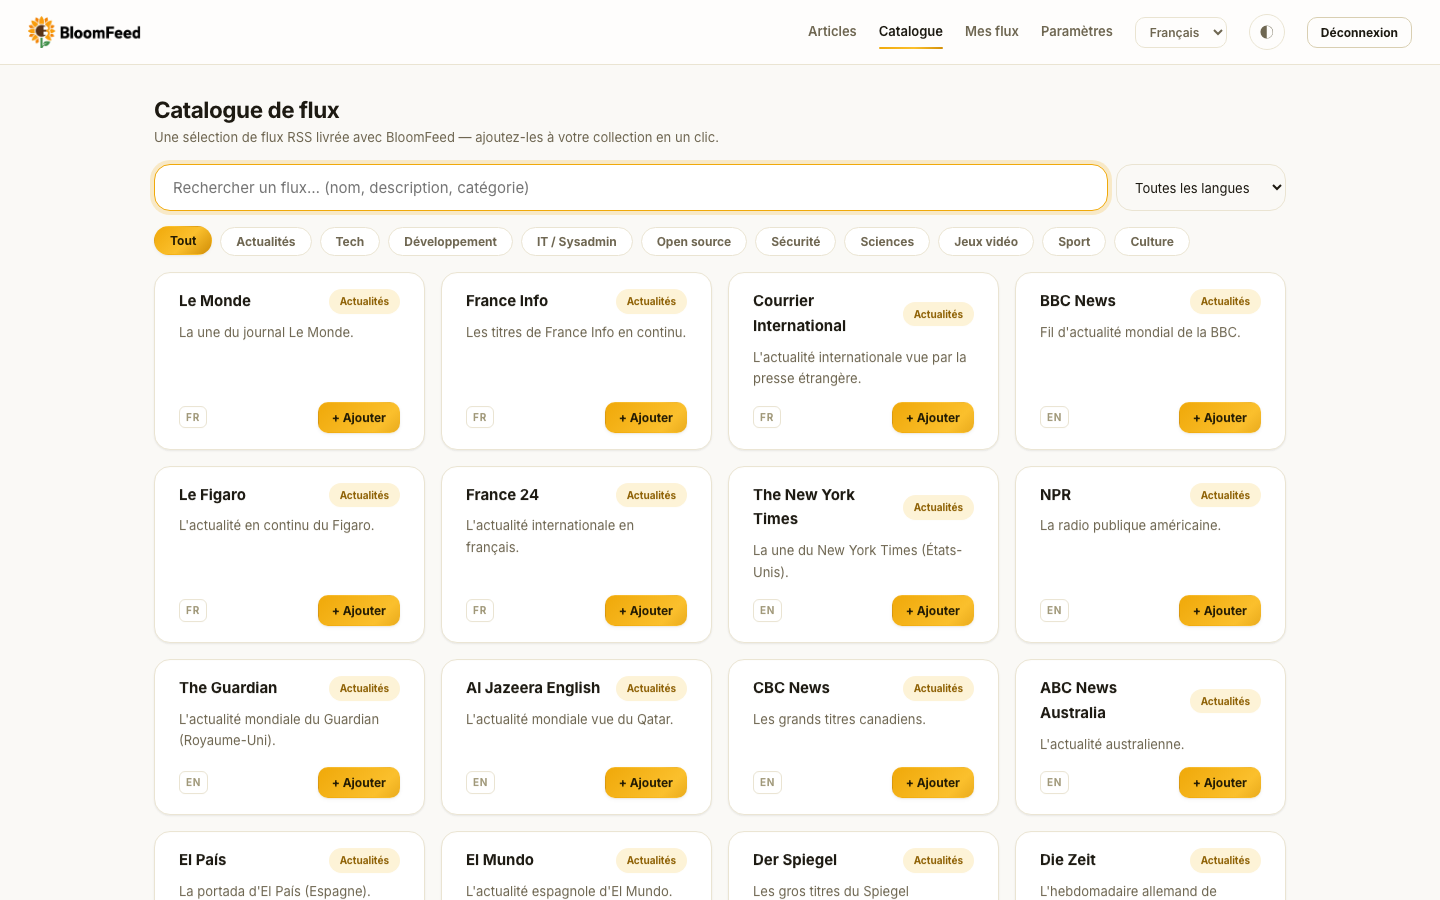This screenshot has width=1440, height=900.
Task: Open the Catalogue nav item
Action: (911, 31)
